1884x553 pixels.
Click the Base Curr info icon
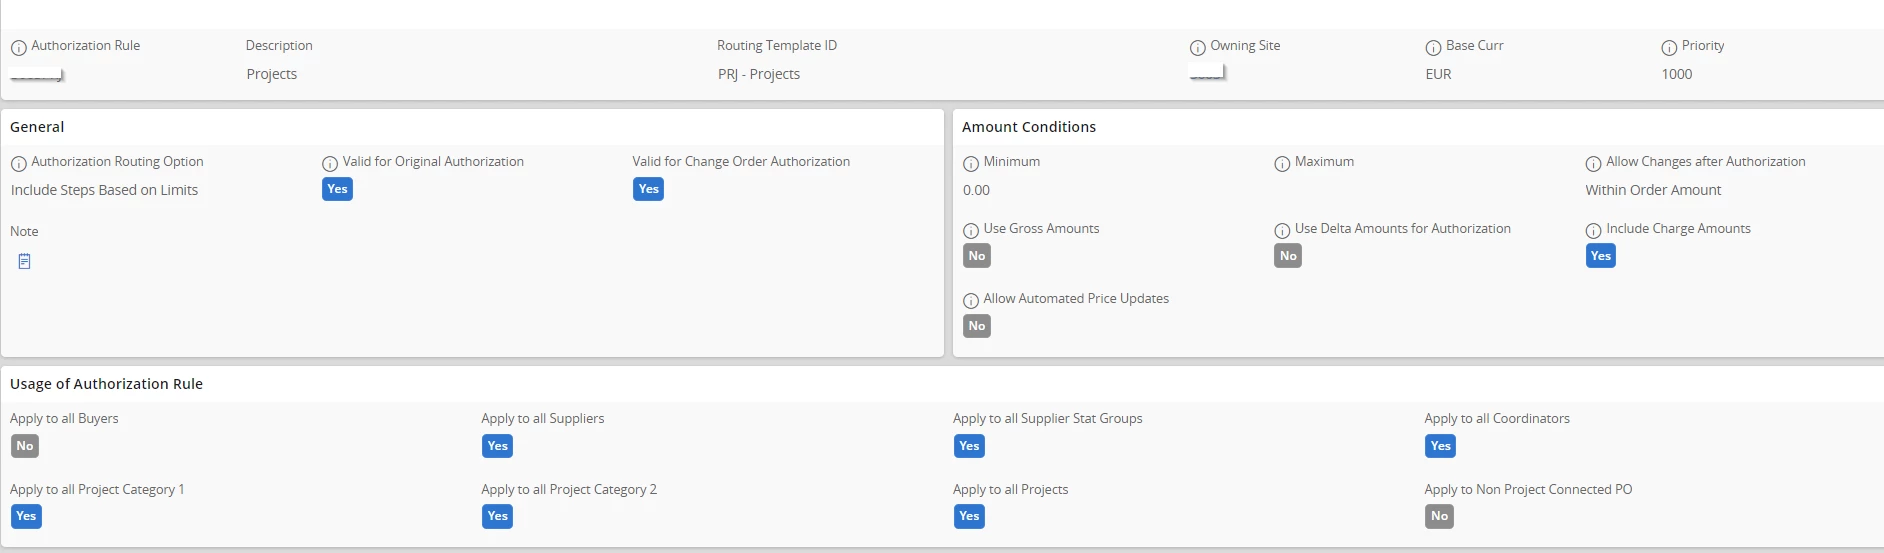(1433, 48)
